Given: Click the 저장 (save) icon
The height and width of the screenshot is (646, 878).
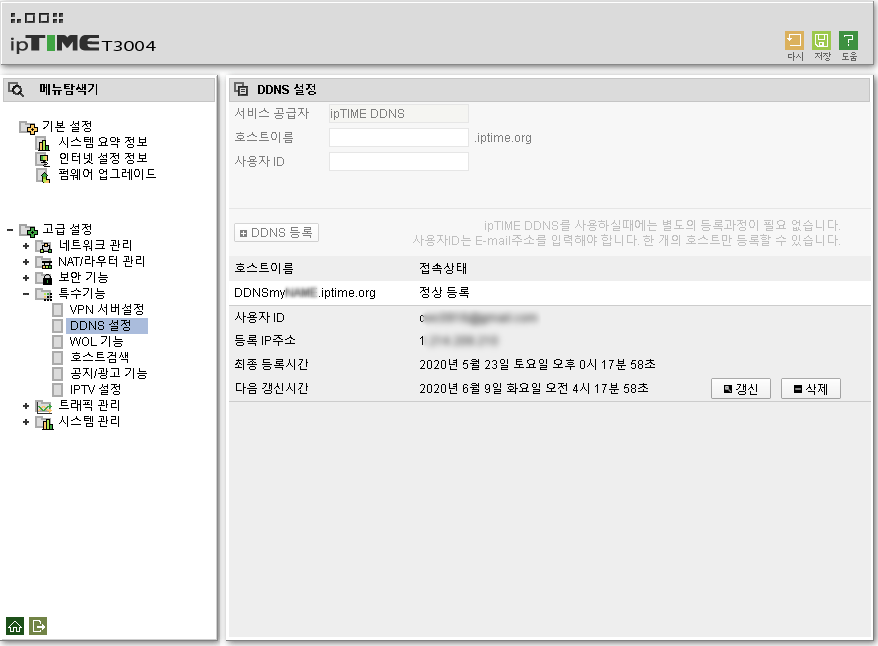Looking at the screenshot, I should 821,41.
